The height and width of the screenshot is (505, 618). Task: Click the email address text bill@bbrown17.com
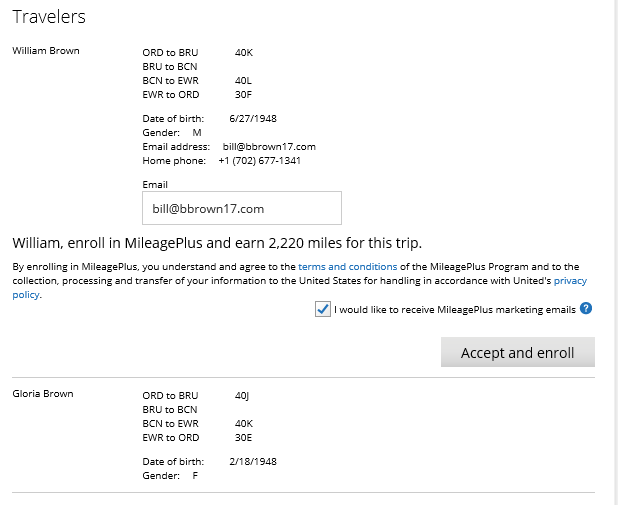269,147
